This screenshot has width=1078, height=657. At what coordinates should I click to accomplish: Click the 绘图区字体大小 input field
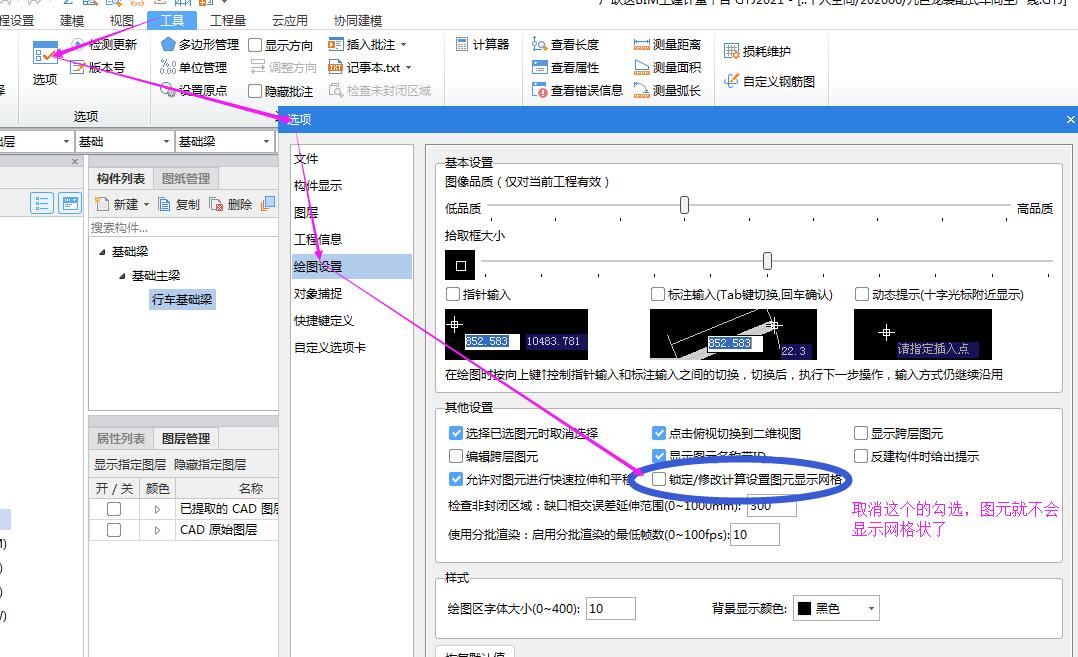(610, 608)
